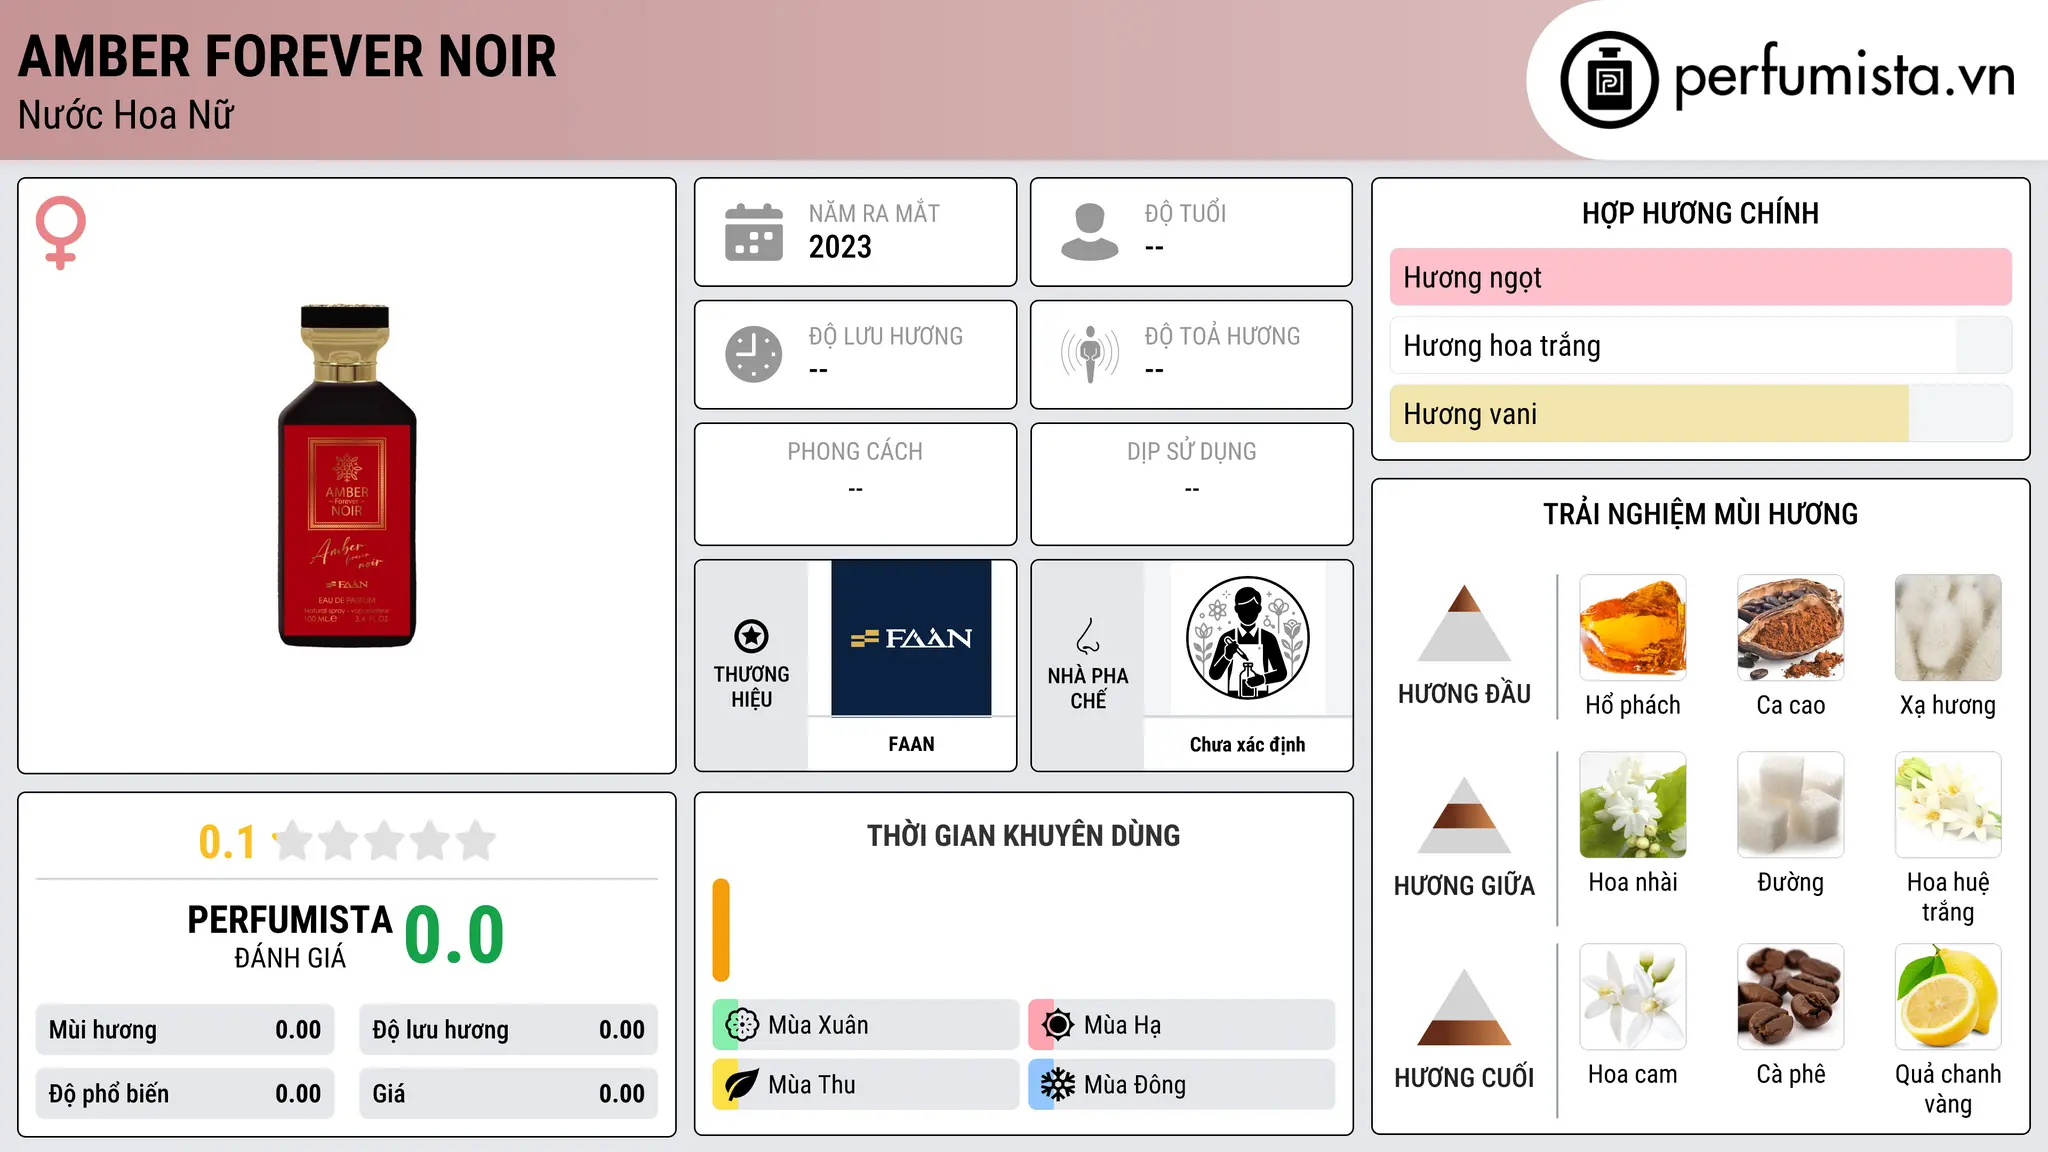Select the Đường note image

click(x=1791, y=805)
